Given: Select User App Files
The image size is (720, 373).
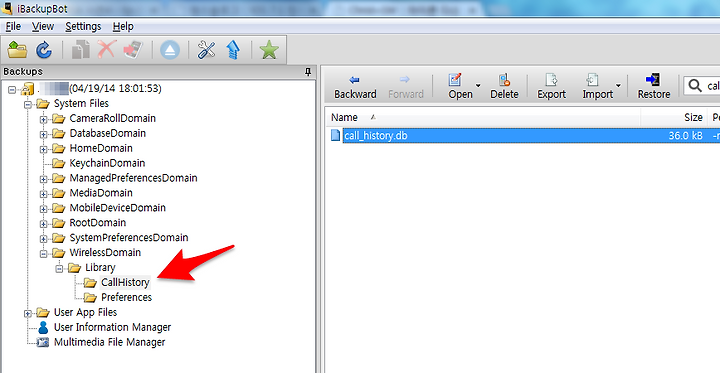Looking at the screenshot, I should click(85, 312).
